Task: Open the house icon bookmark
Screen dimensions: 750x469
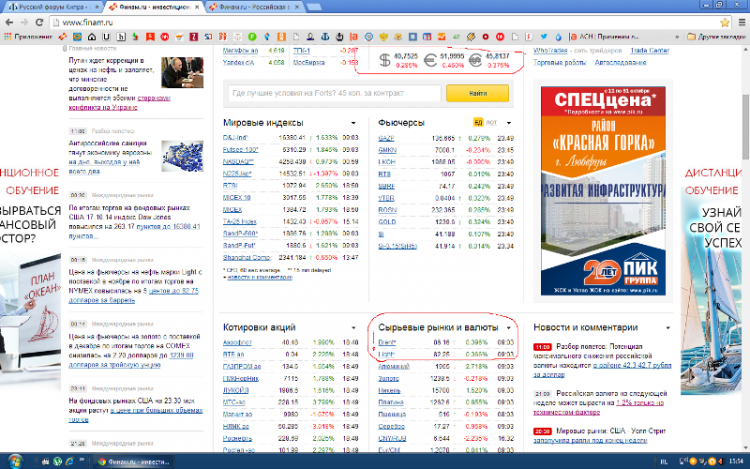Action: pos(92,36)
